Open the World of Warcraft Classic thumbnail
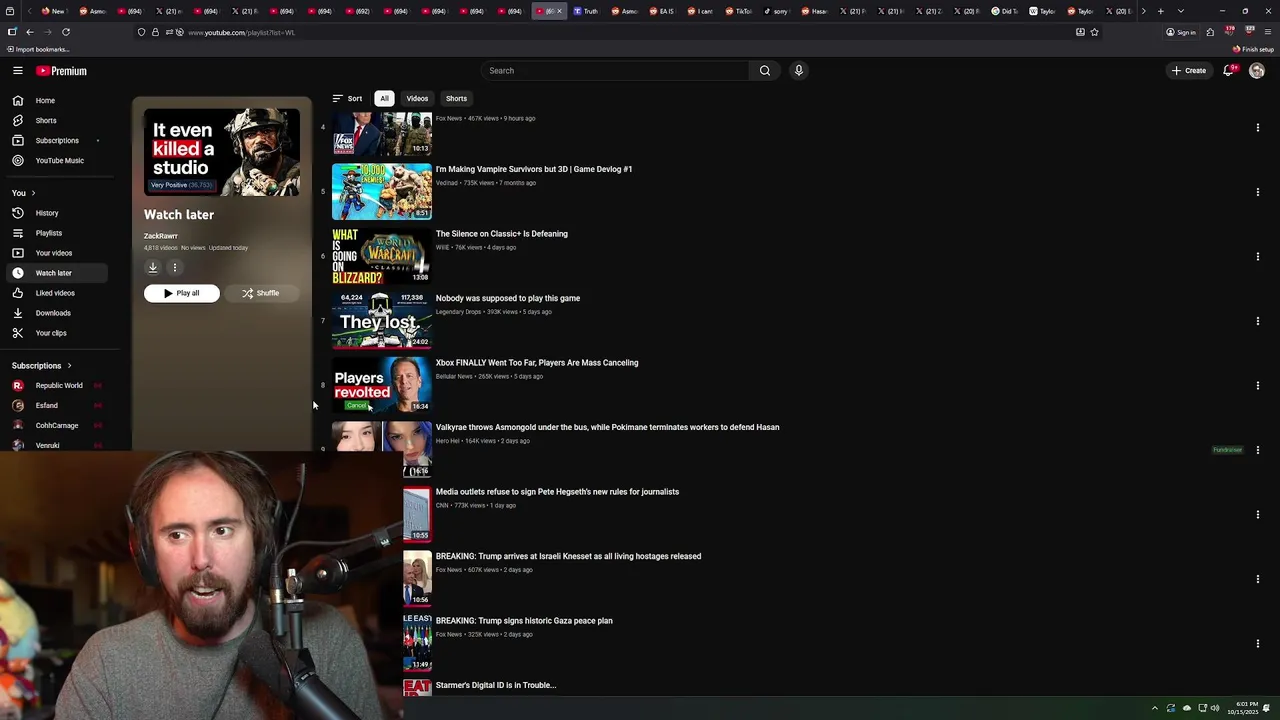1280x720 pixels. tap(382, 256)
